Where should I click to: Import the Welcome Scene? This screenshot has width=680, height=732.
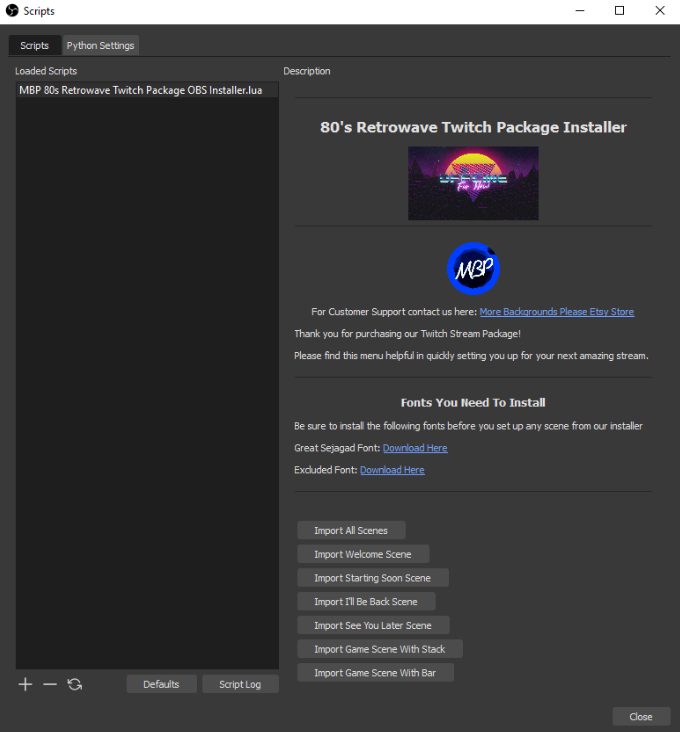[363, 554]
